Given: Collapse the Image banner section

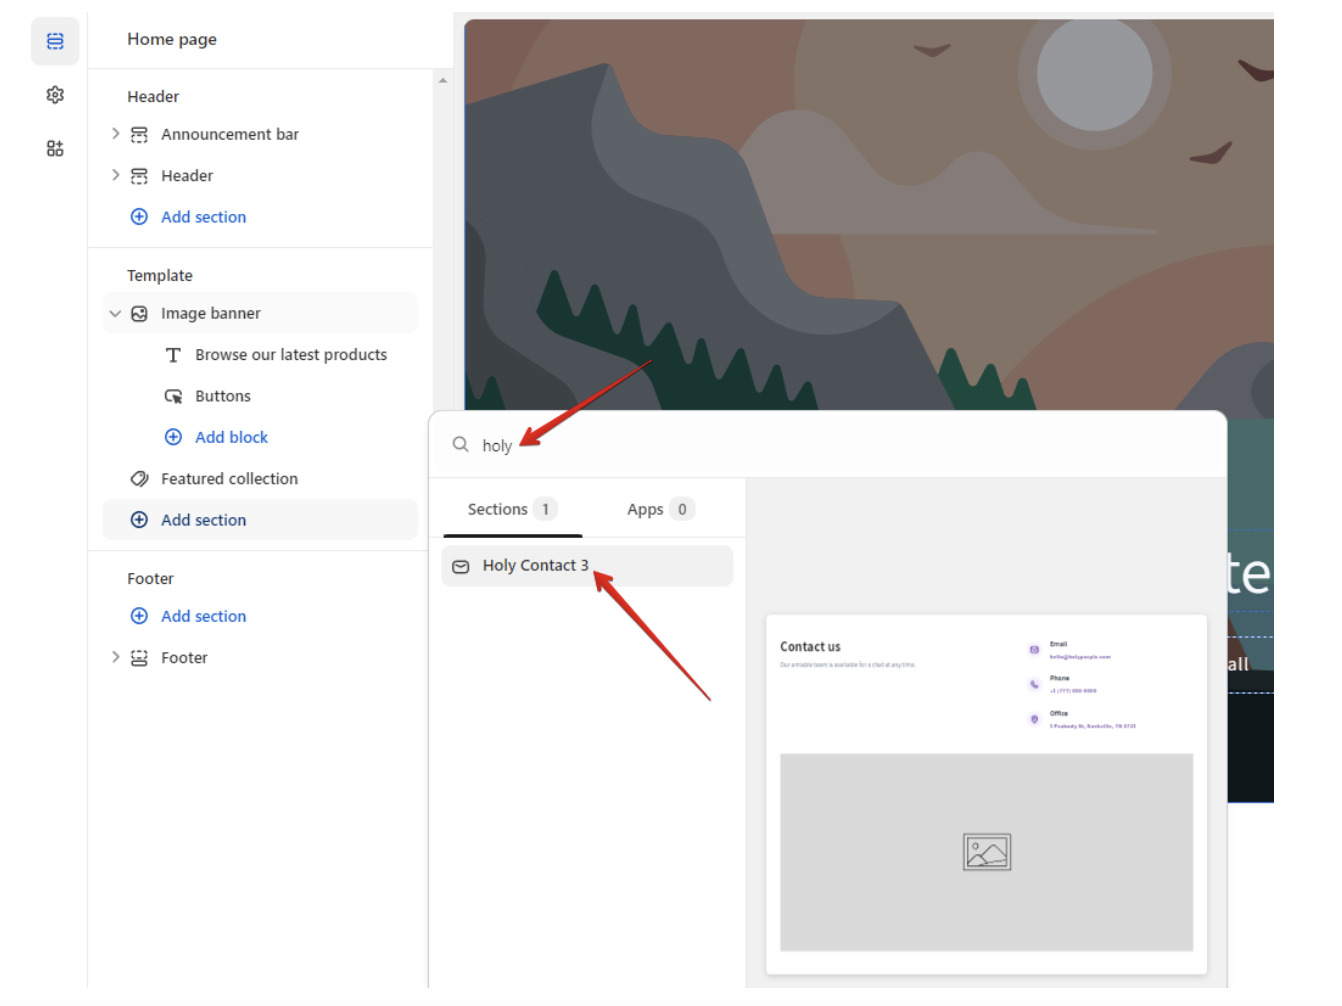Looking at the screenshot, I should tap(115, 314).
